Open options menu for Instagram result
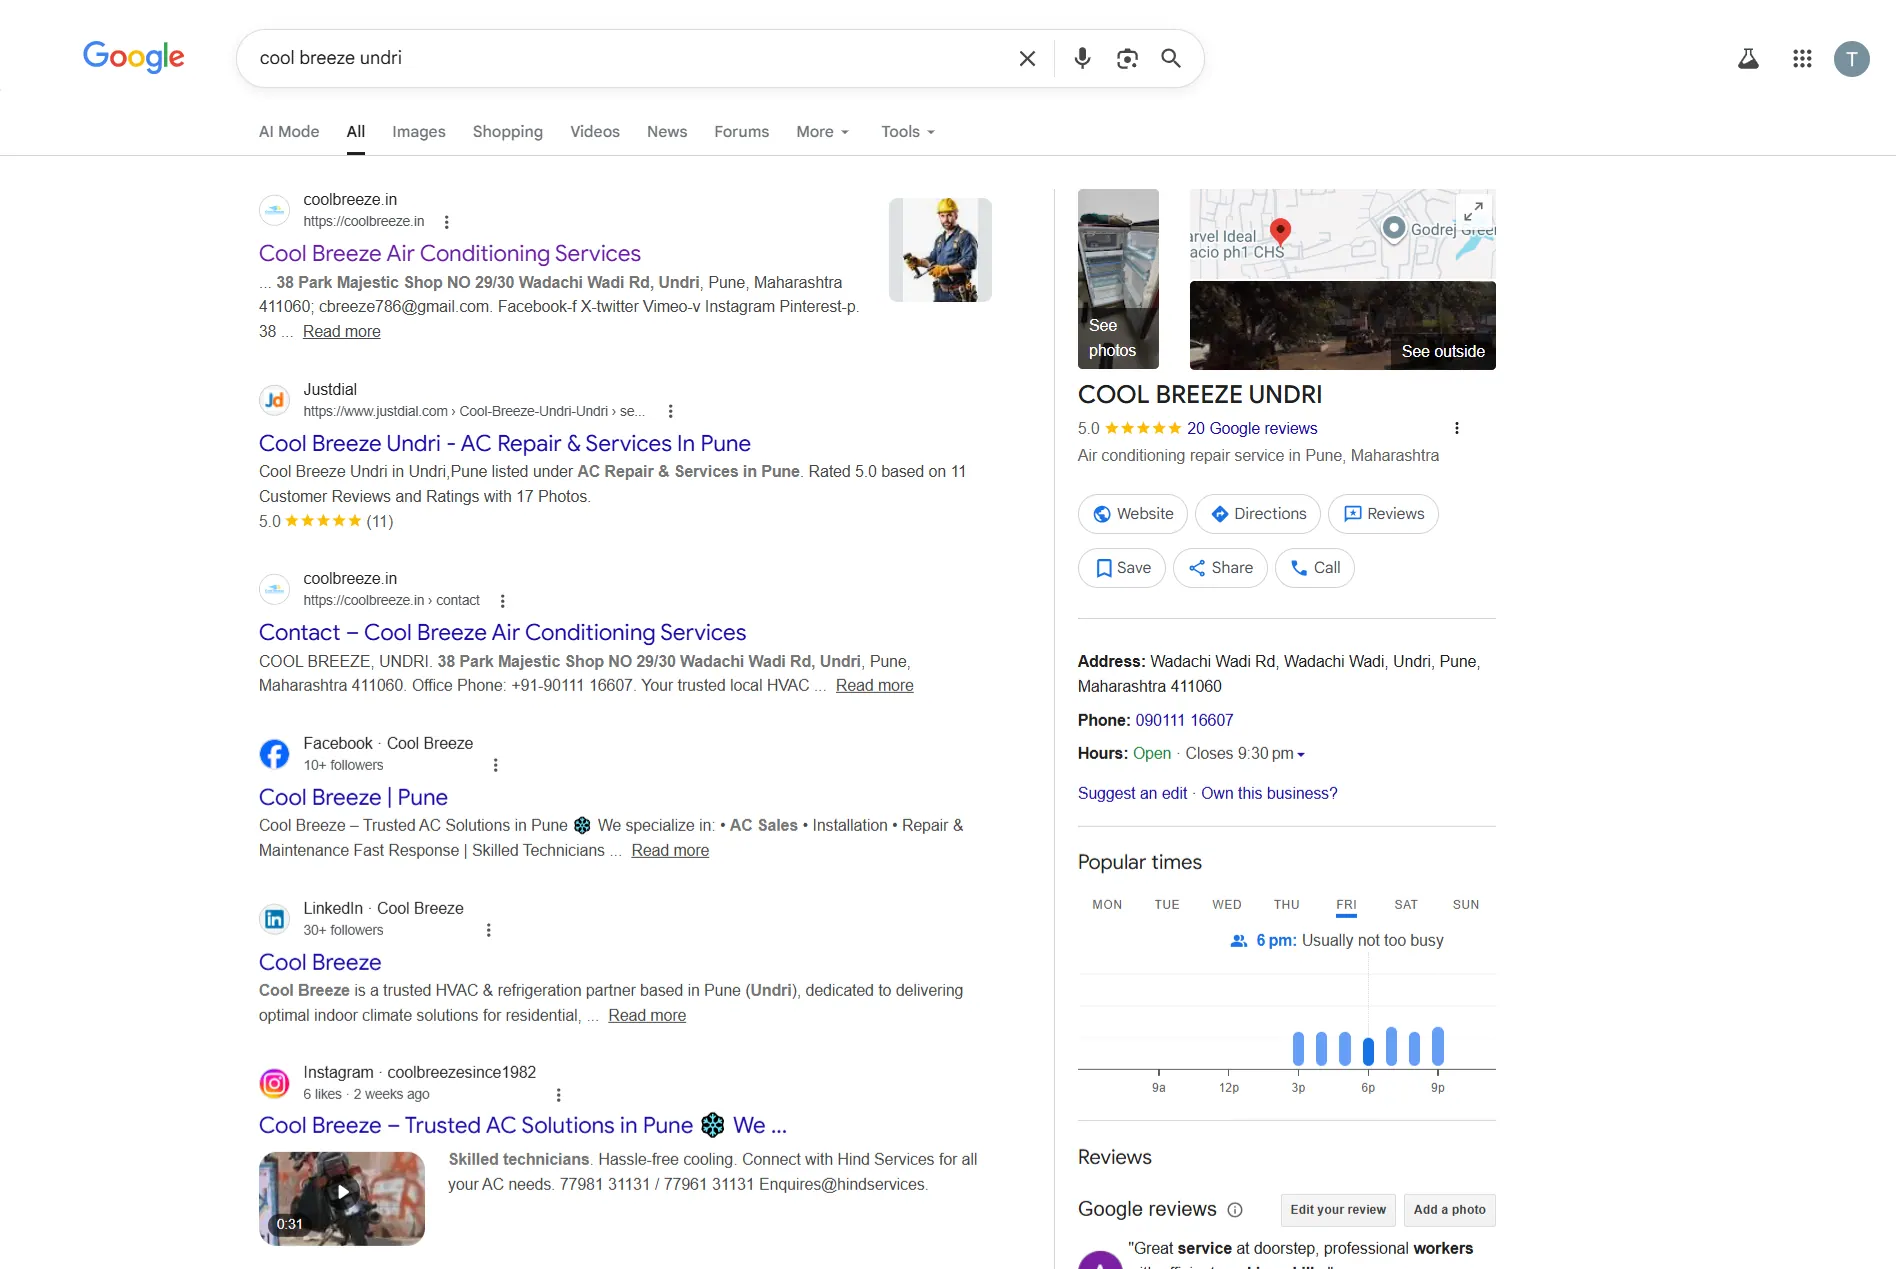Screen dimensions: 1896x1269 coord(558,1095)
